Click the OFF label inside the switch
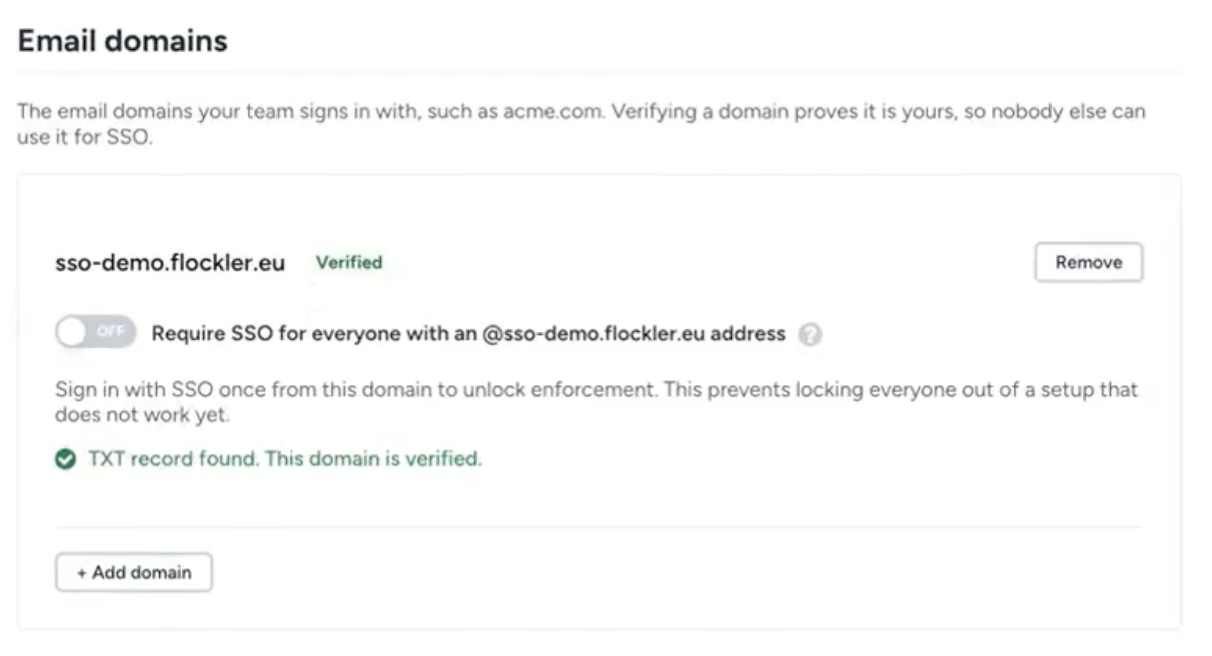1212x656 pixels. click(110, 333)
